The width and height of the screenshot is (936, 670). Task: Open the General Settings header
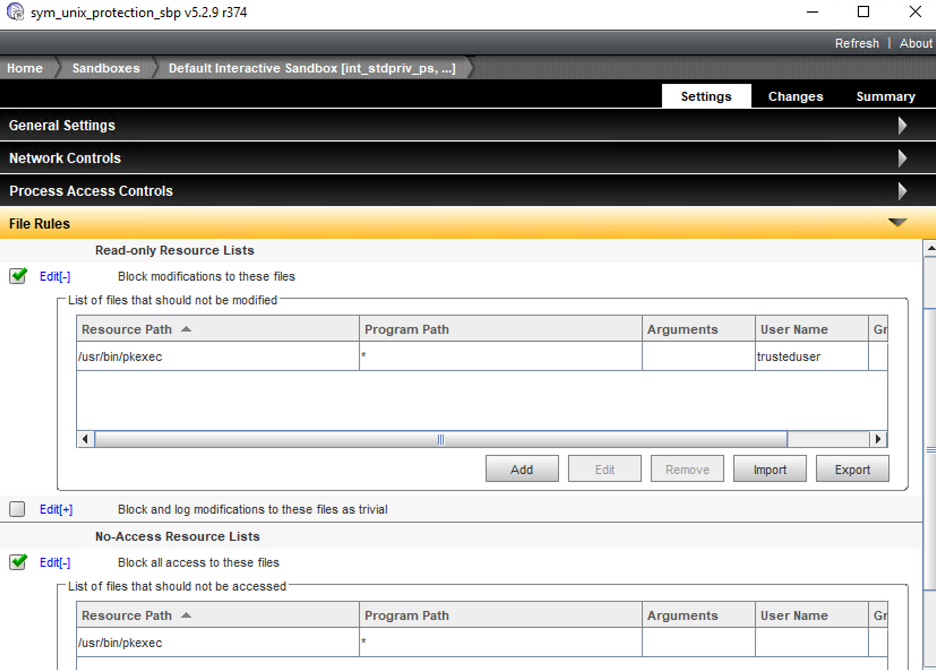tap(468, 125)
